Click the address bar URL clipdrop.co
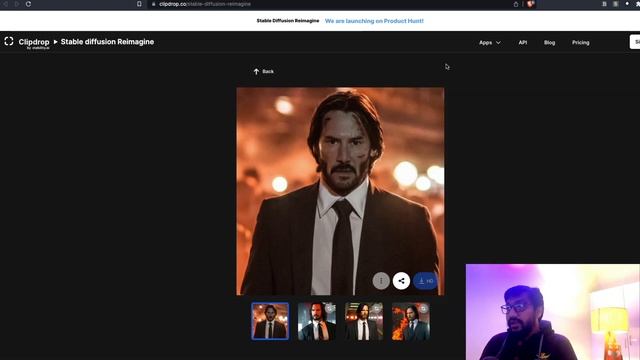 pos(205,4)
